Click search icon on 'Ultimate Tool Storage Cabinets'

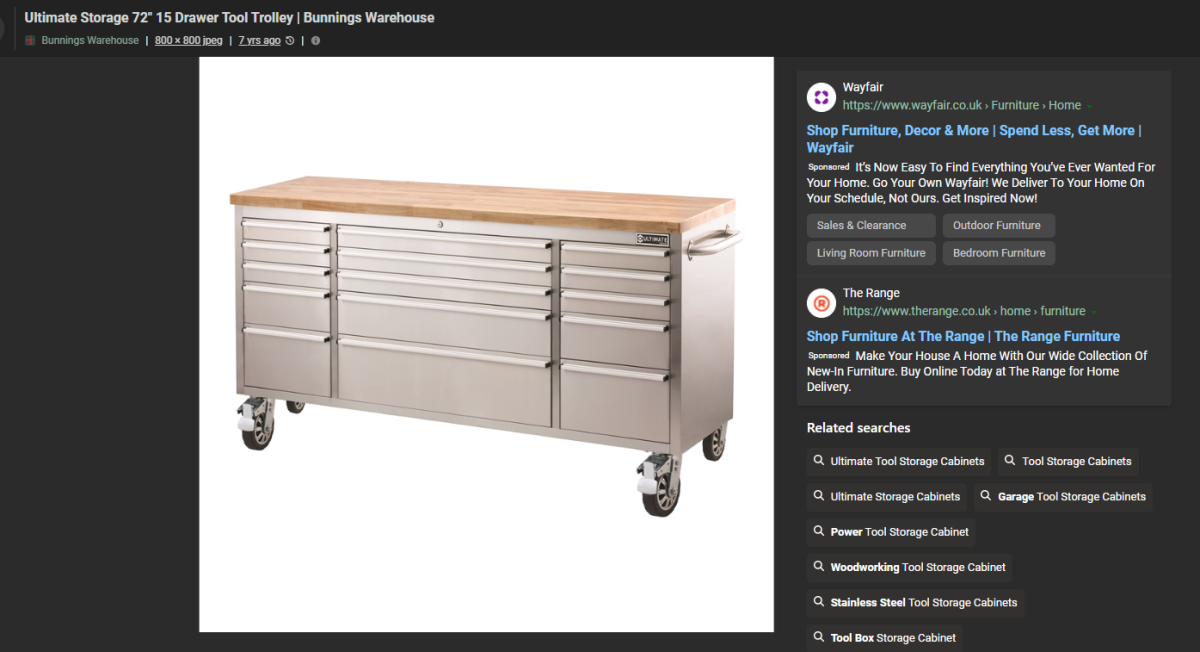819,462
